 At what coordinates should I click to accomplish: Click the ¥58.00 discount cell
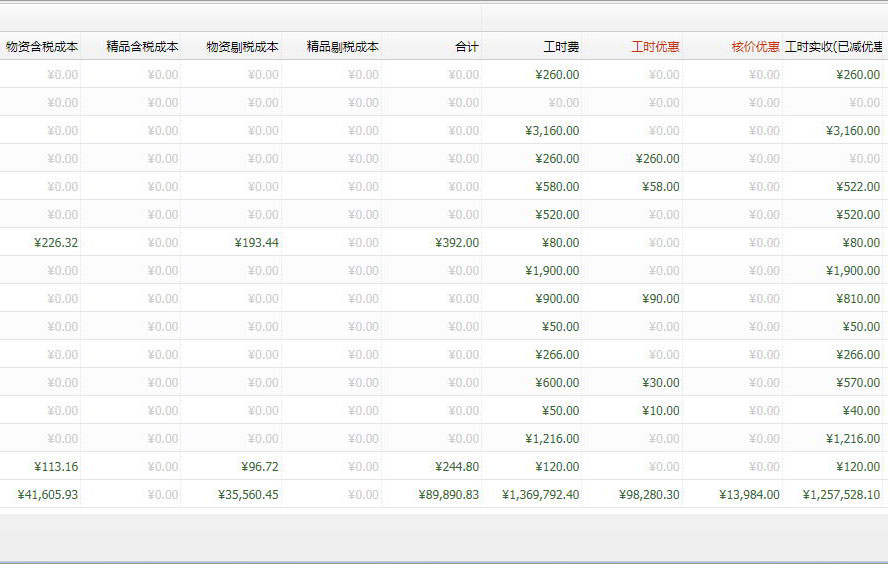(660, 187)
